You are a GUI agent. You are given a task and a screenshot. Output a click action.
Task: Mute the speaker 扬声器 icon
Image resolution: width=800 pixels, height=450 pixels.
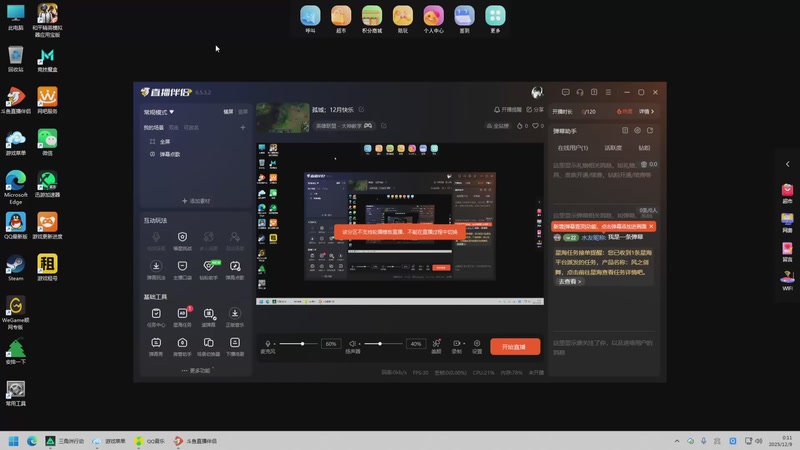pos(352,343)
